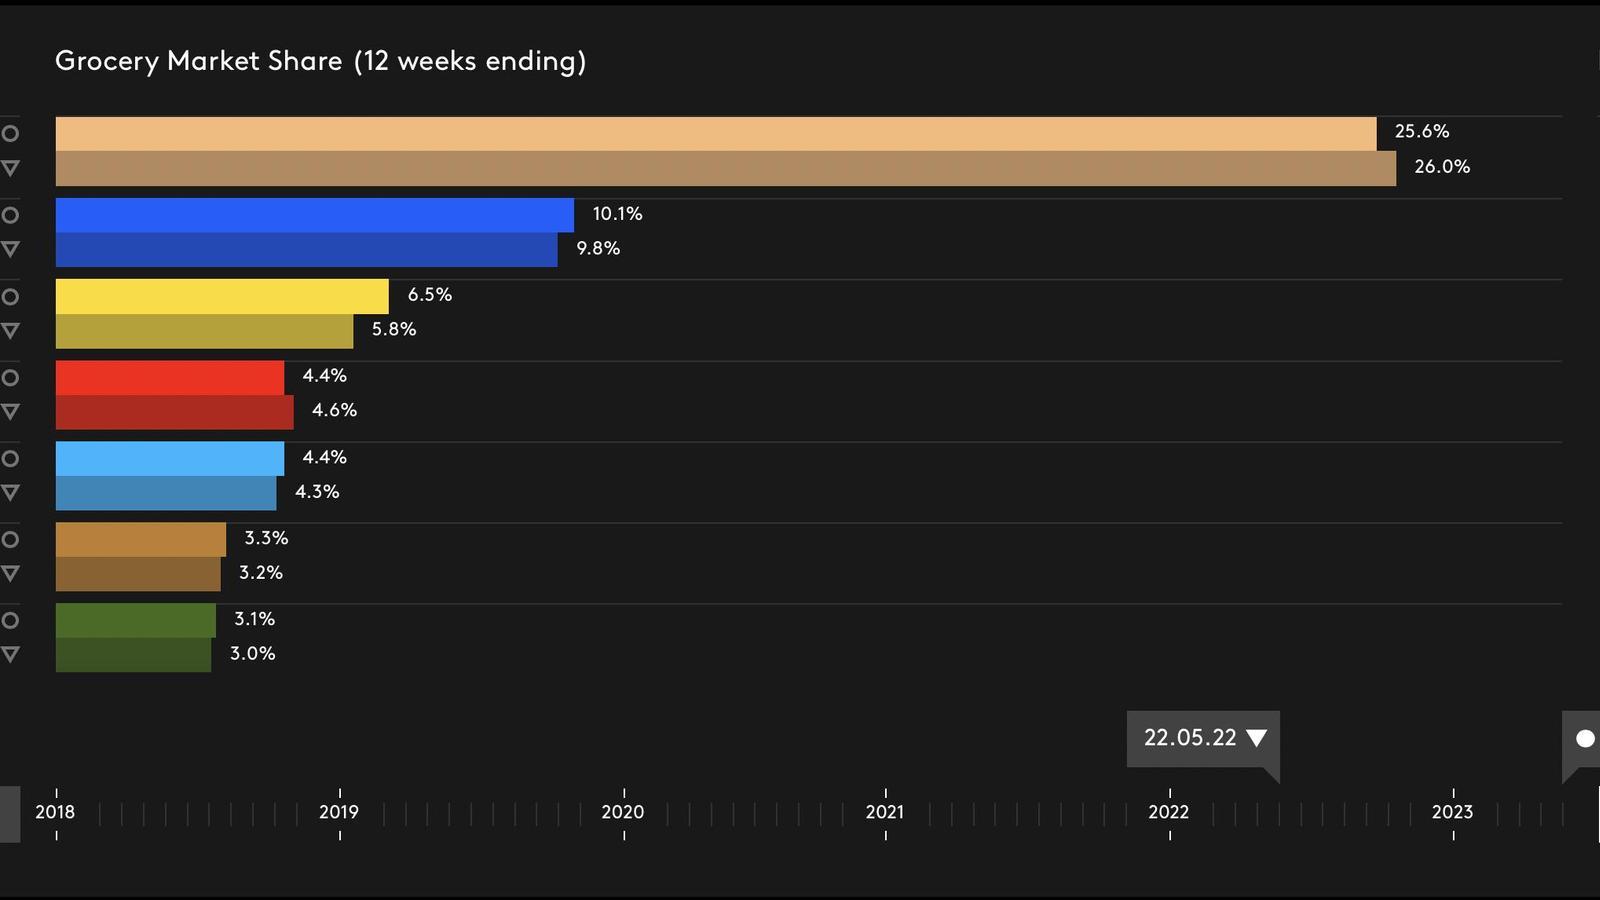Jump to 2021 on the timeline

pos(885,812)
